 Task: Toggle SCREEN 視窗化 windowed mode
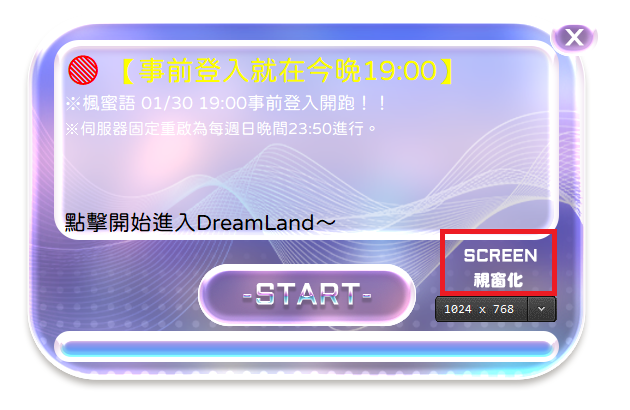499,262
